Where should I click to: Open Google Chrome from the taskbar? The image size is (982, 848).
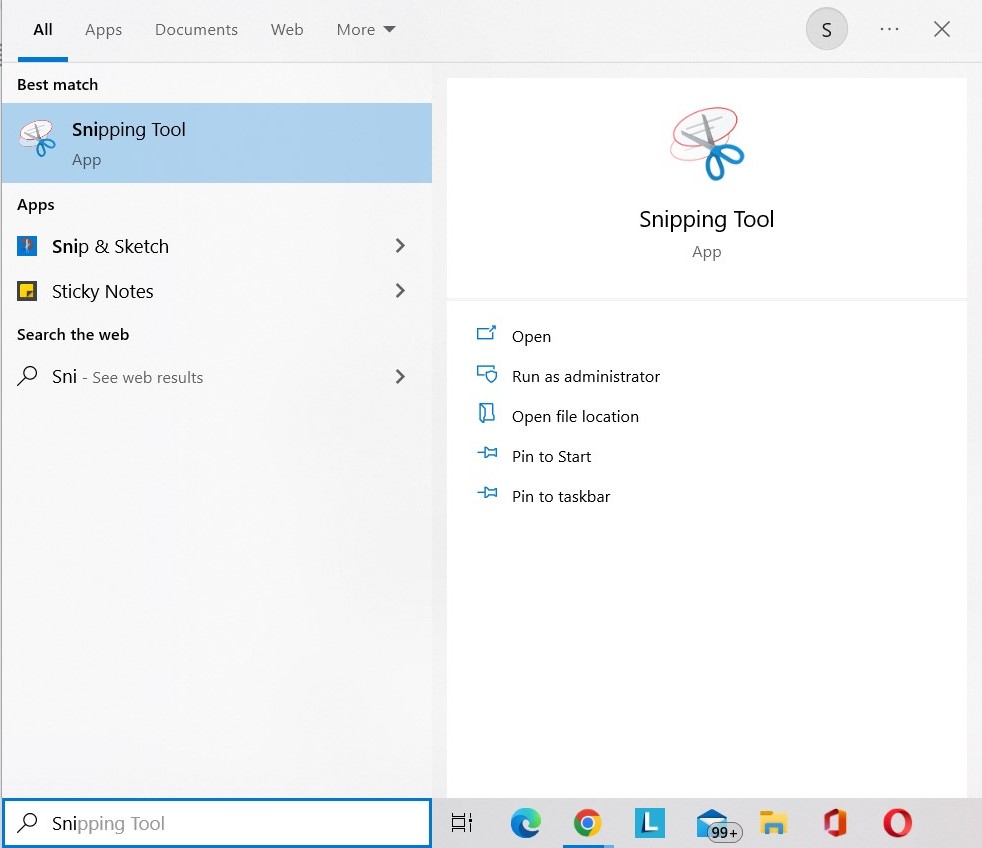tap(587, 823)
